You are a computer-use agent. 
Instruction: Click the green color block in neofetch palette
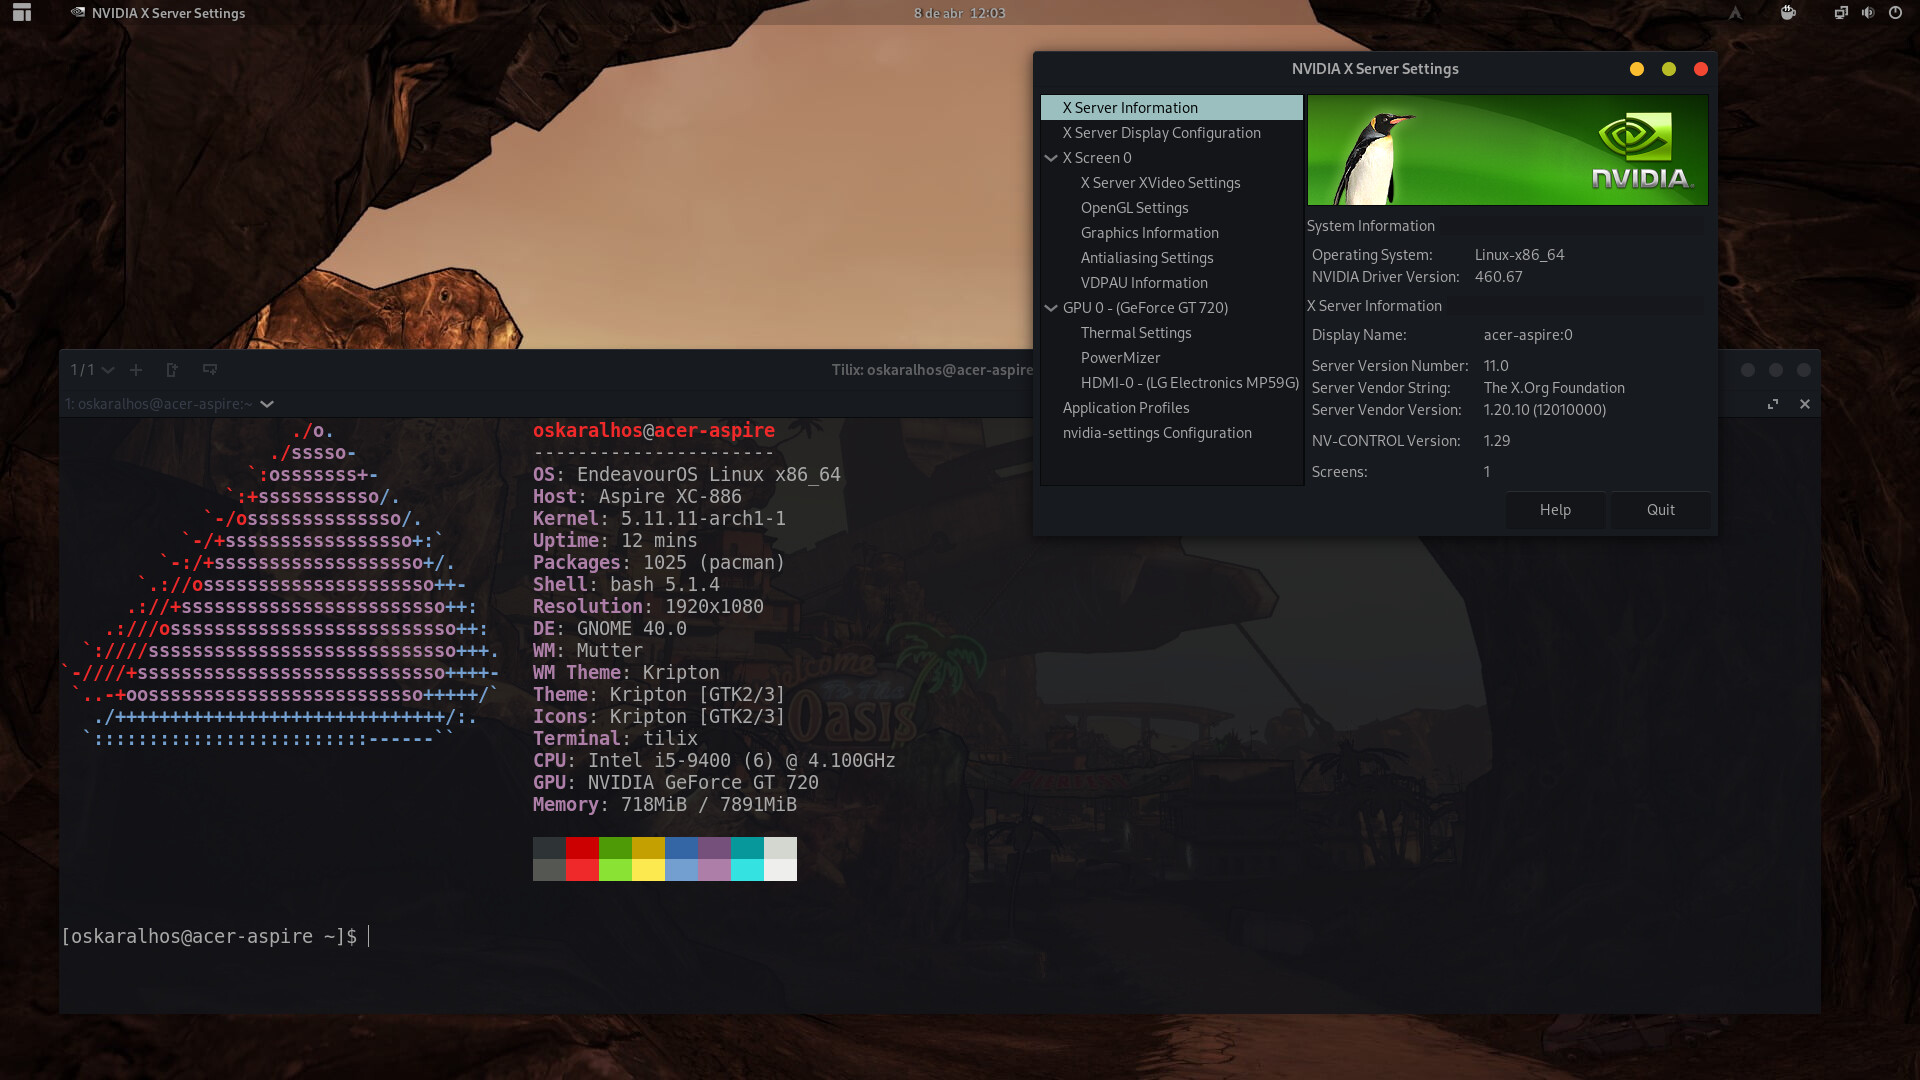tap(615, 848)
